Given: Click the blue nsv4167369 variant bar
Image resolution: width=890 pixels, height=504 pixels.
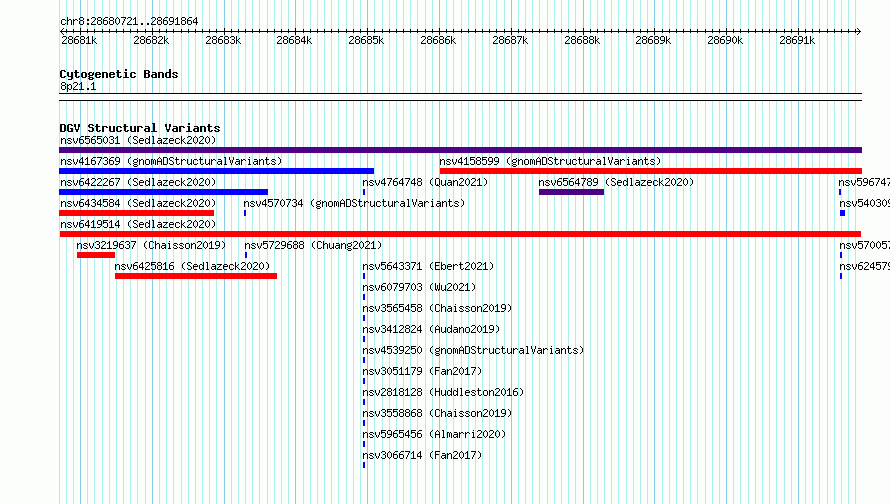Looking at the screenshot, I should (216, 171).
